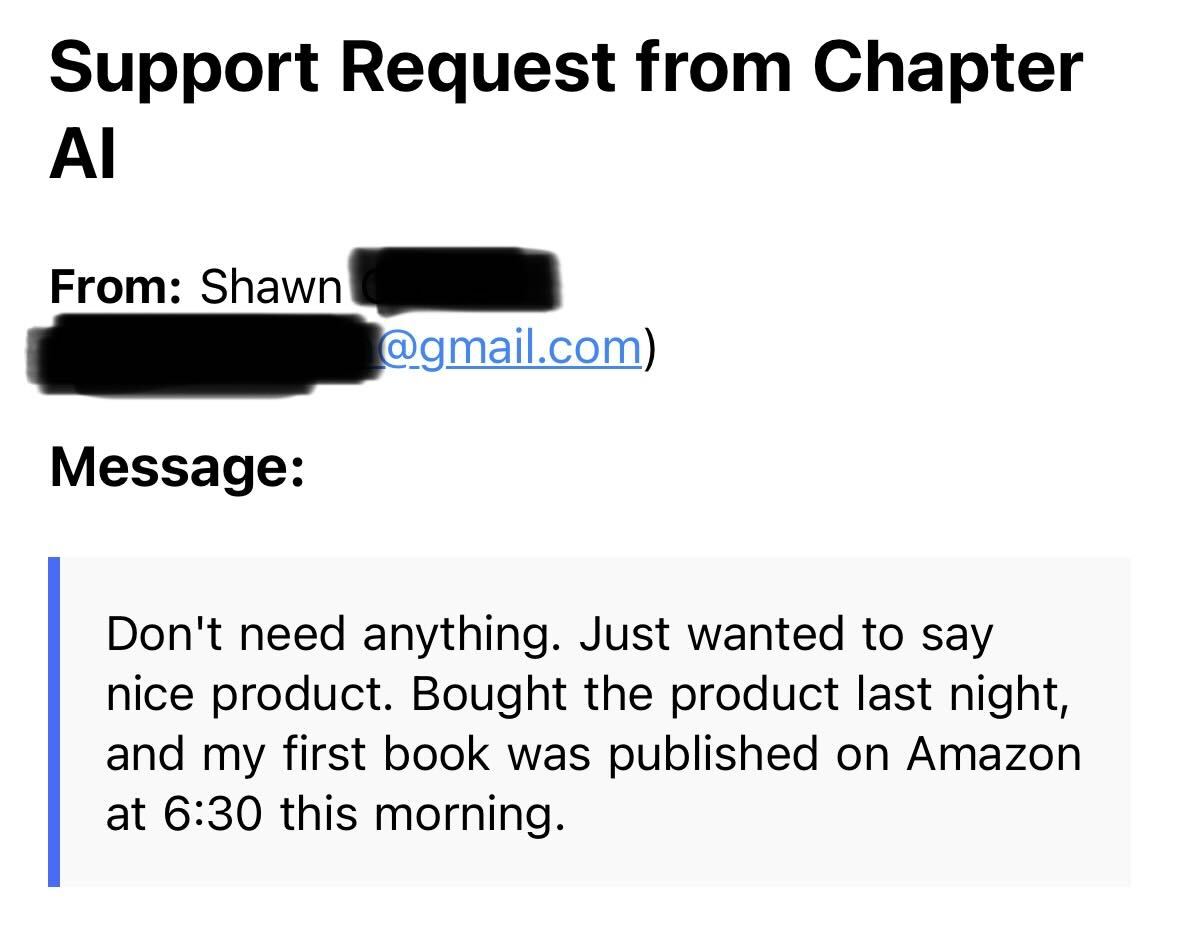Click "this morning." at the message end
This screenshot has height=943, width=1179.
423,815
